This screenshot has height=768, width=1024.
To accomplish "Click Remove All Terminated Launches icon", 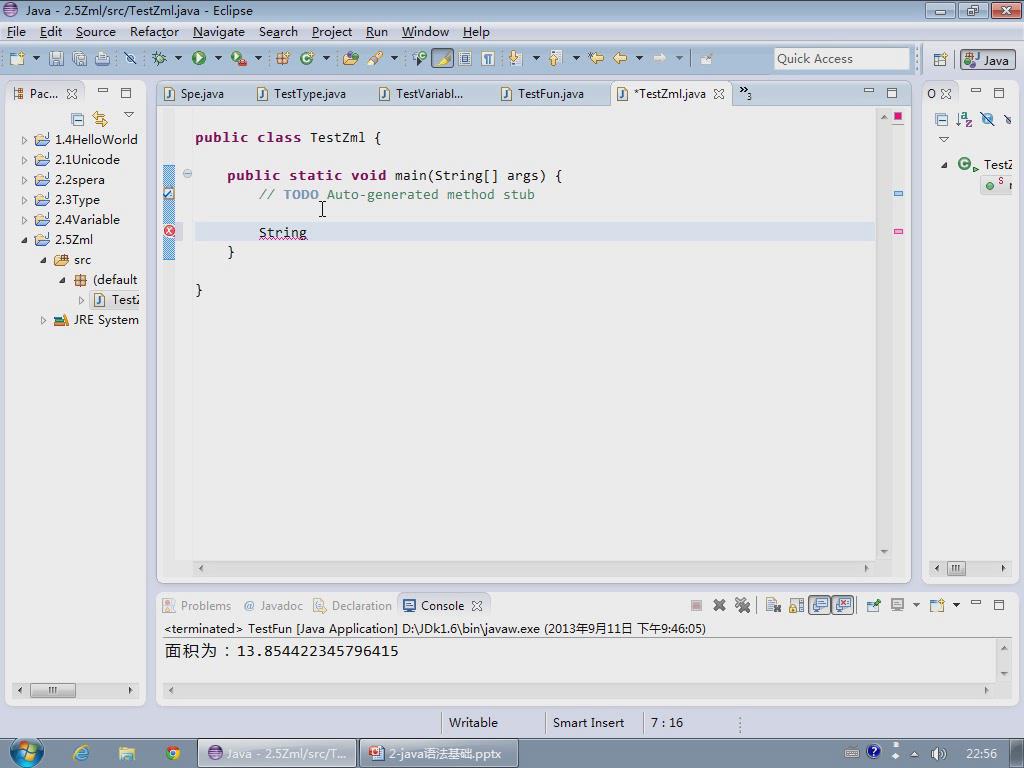I will [742, 605].
